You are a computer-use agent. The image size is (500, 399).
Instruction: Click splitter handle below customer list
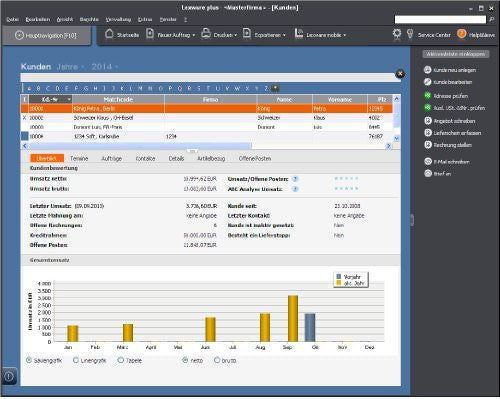(192, 151)
